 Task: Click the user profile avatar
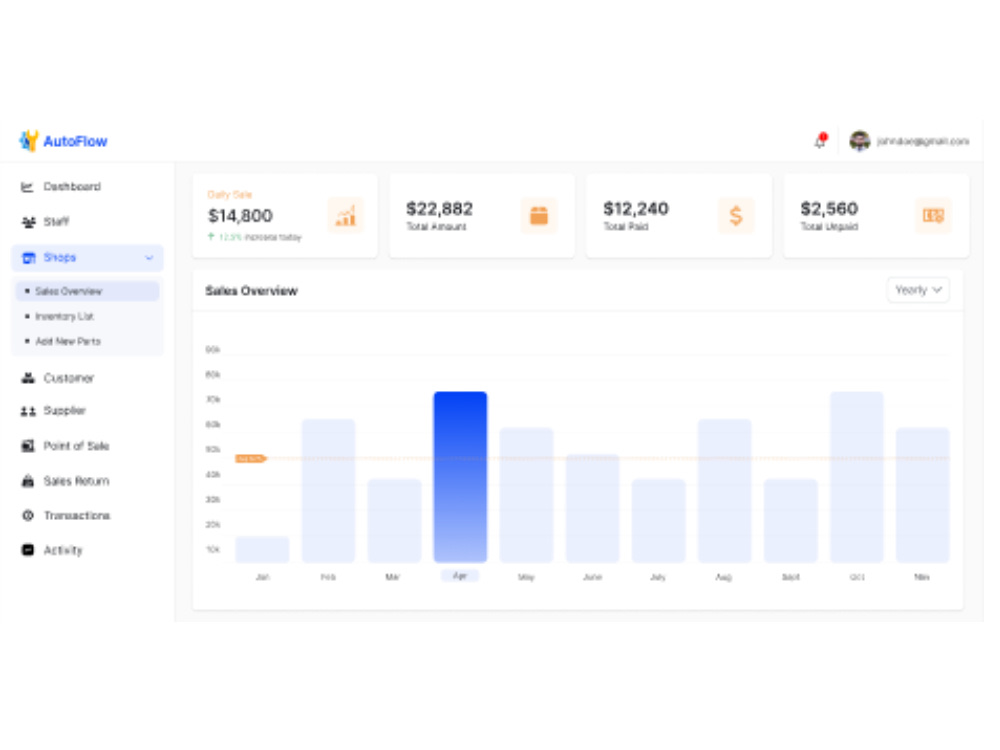(x=860, y=141)
